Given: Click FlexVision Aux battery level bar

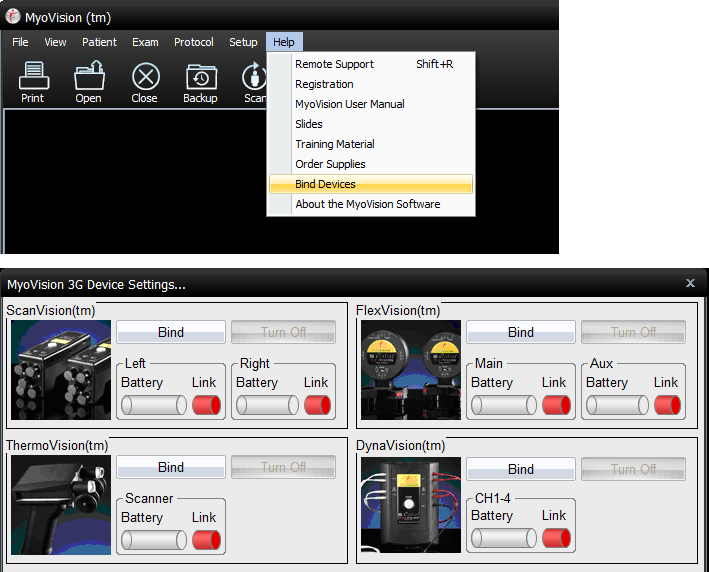Looking at the screenshot, I should [617, 405].
